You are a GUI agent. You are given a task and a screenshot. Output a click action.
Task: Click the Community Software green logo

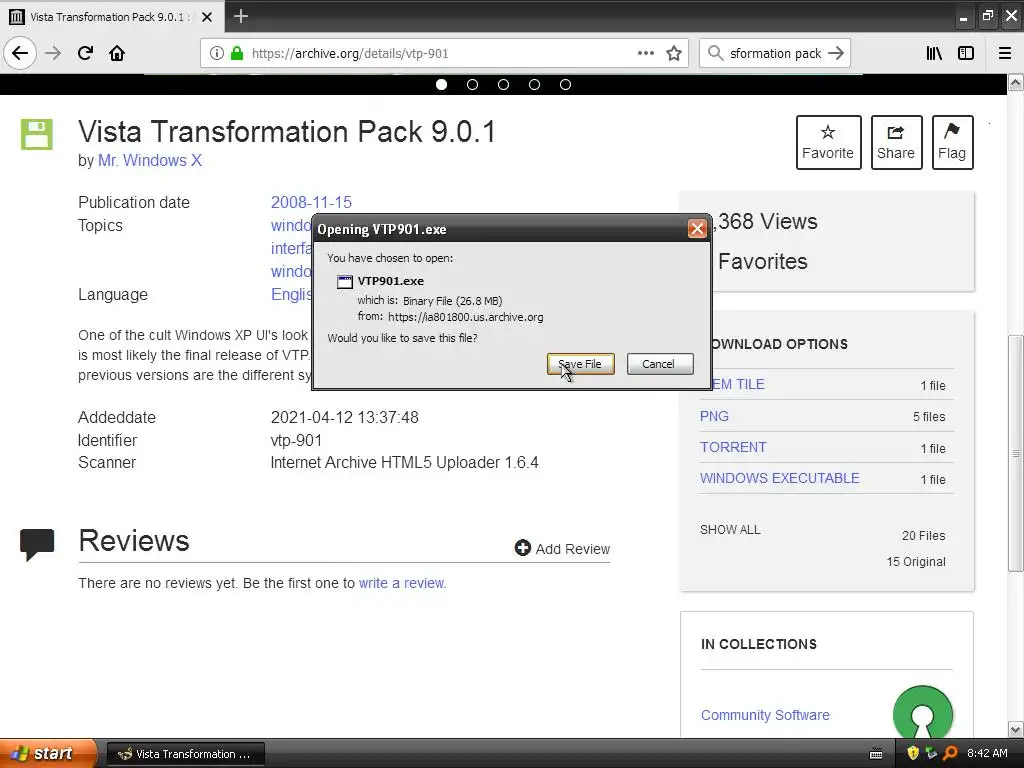pos(922,712)
